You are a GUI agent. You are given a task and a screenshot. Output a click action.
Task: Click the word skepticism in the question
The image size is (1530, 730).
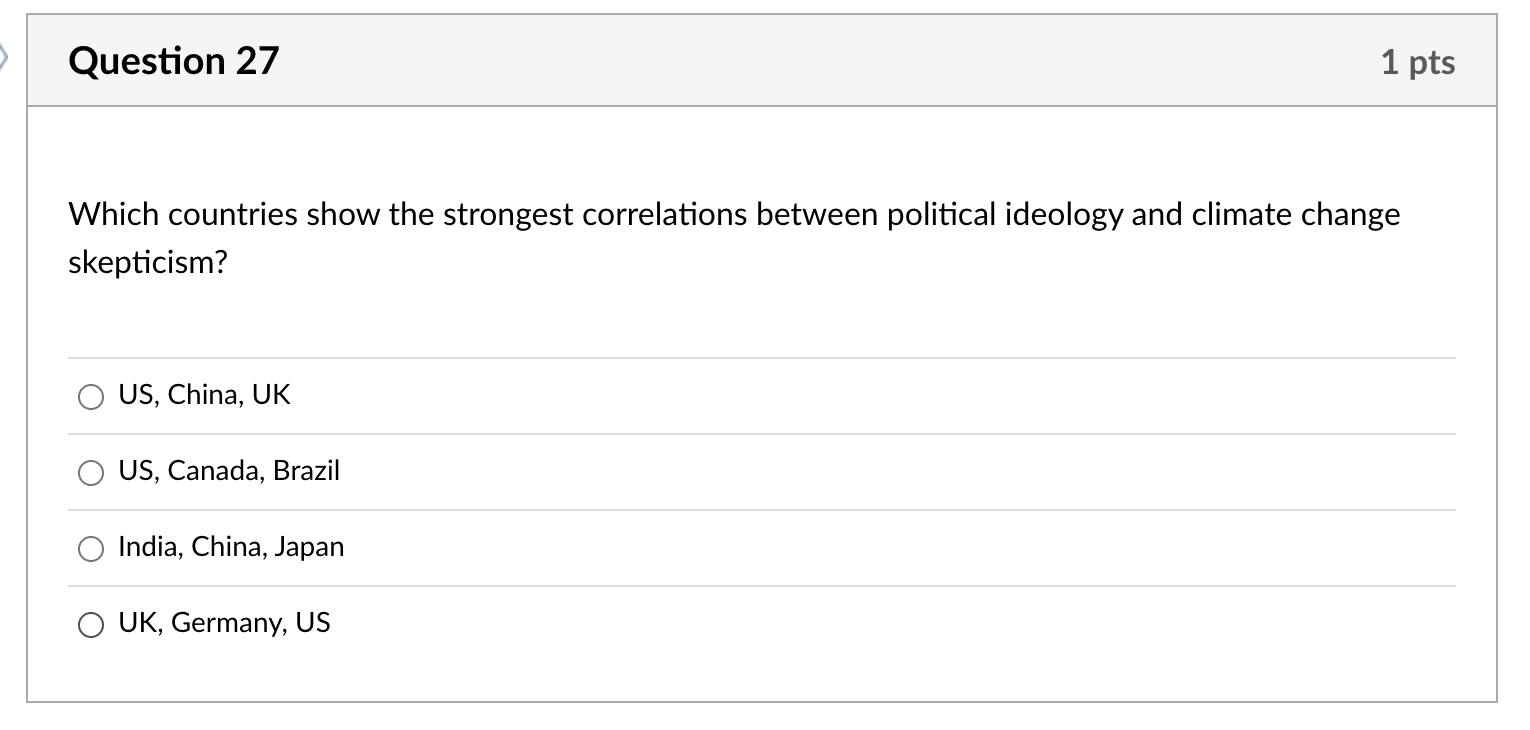tap(146, 264)
